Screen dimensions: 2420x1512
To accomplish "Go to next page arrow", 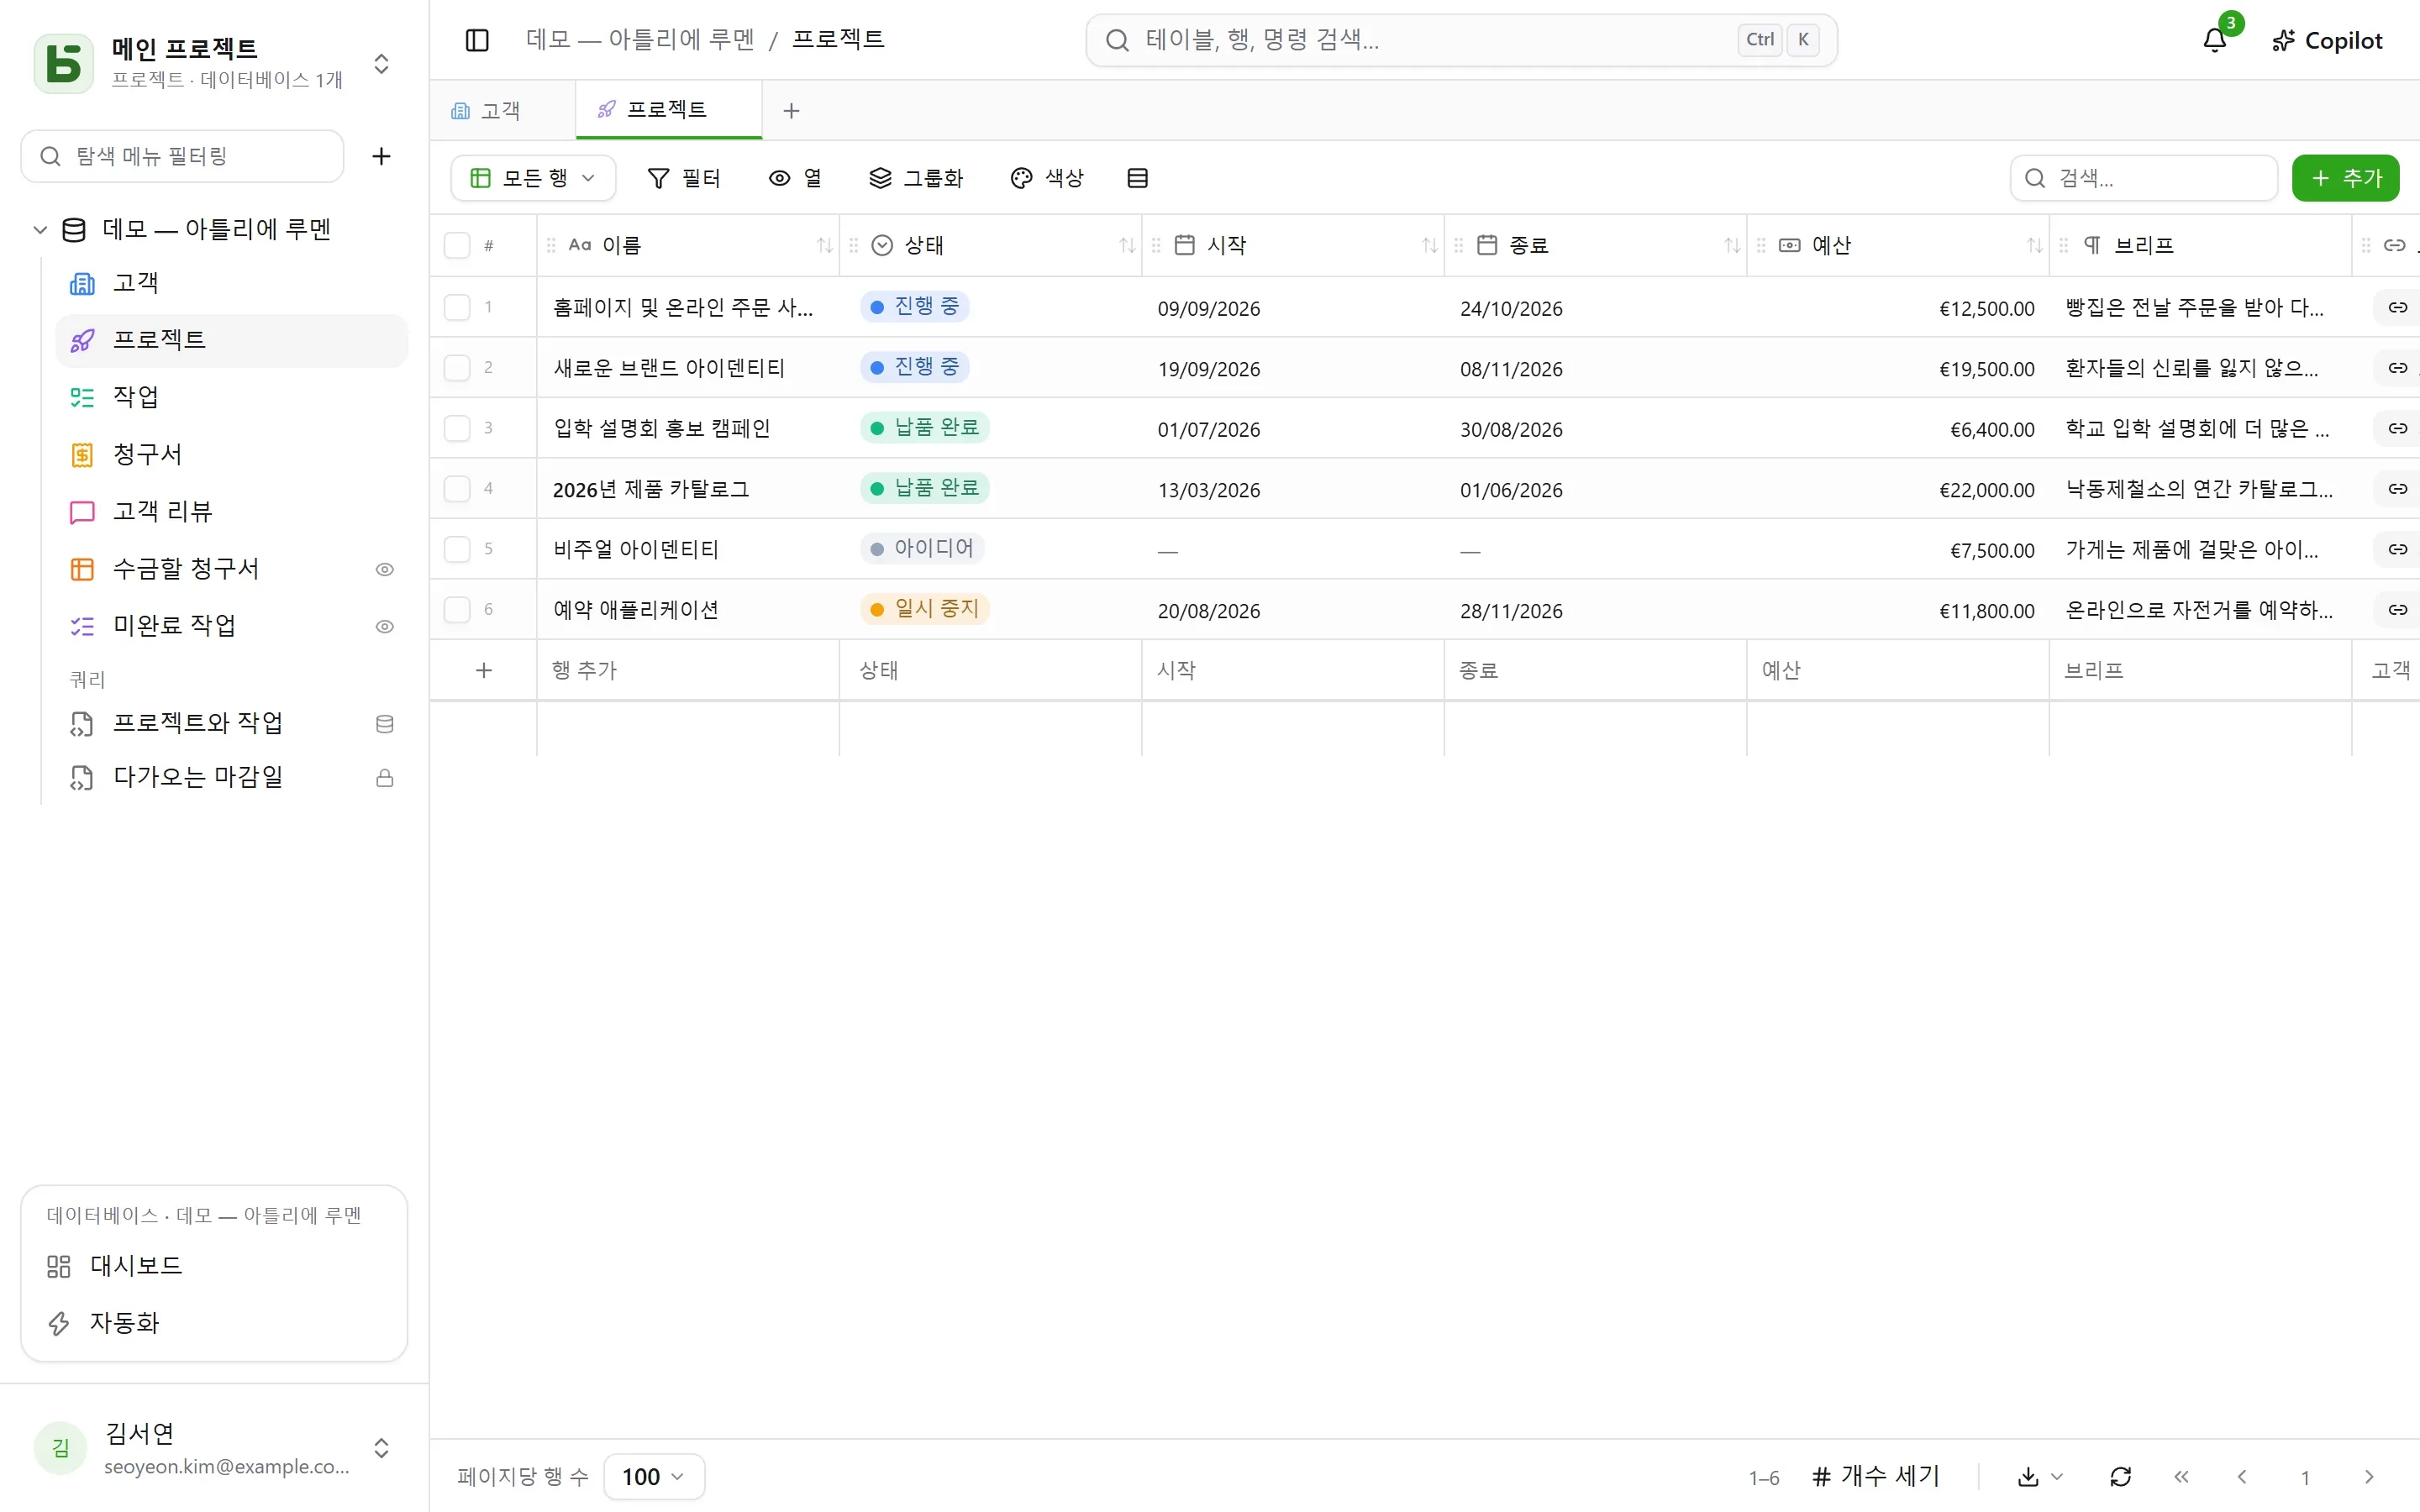I will pos(2368,1477).
